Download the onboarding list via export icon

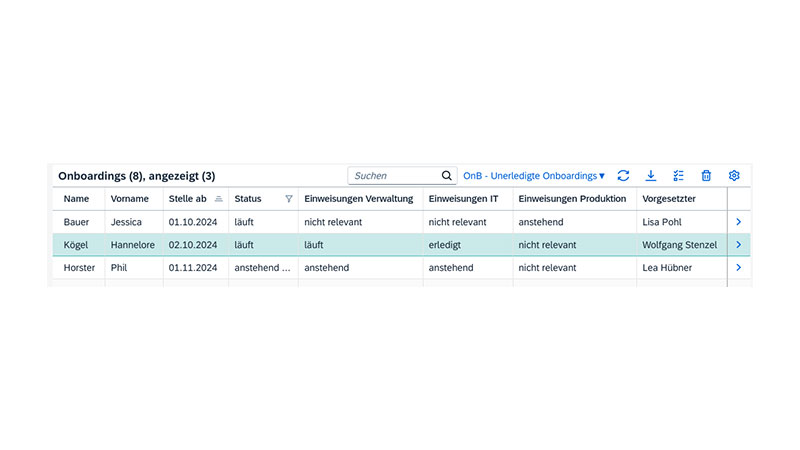[x=651, y=176]
